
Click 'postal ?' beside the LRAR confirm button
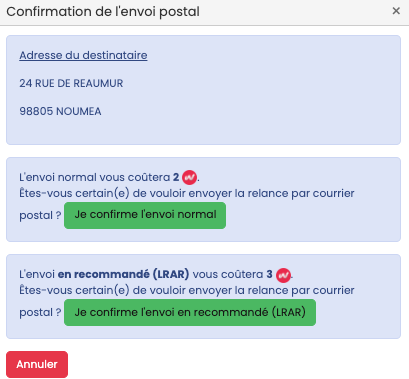click(40, 312)
